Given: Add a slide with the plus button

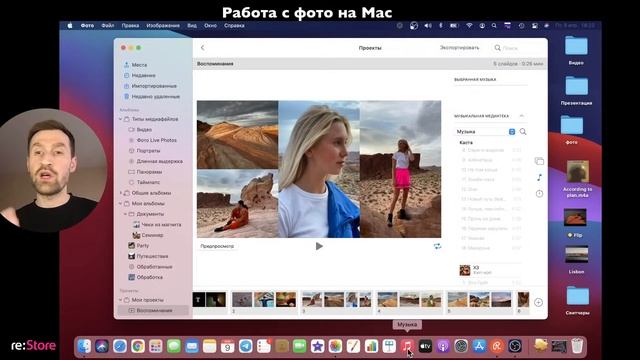Looking at the screenshot, I should pyautogui.click(x=538, y=302).
